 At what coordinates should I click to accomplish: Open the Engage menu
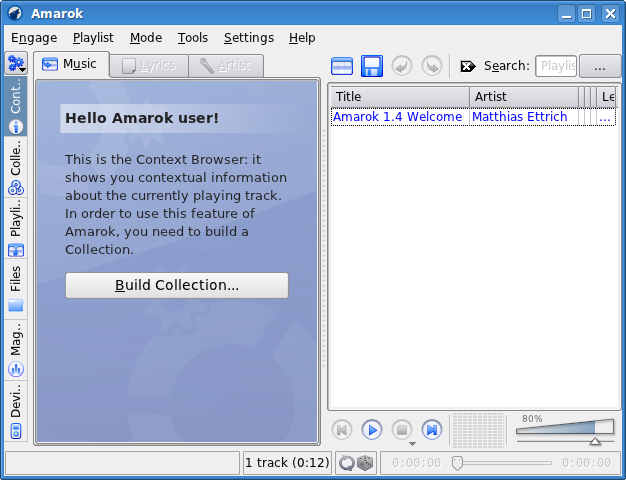coord(34,38)
